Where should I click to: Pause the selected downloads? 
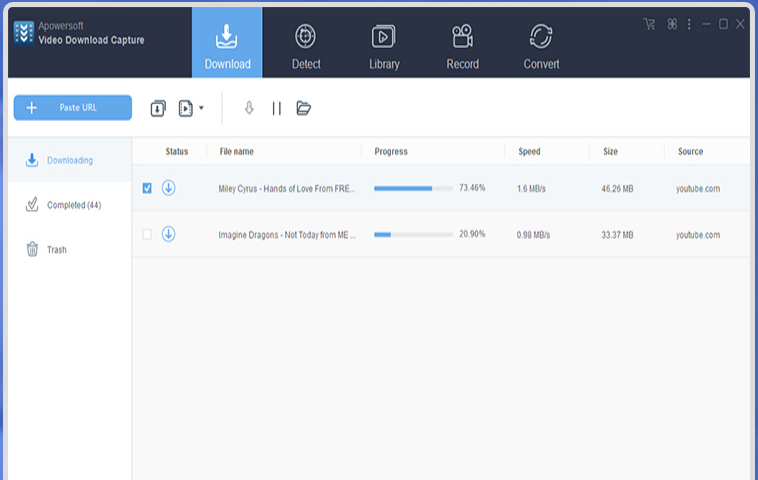tap(277, 108)
